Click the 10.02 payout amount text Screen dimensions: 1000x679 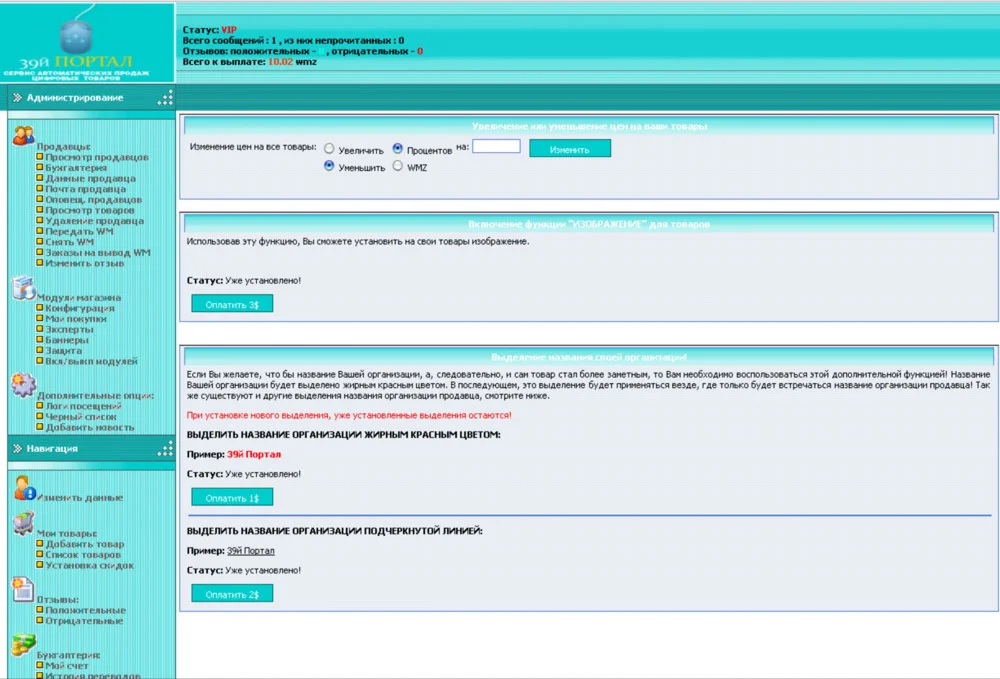pos(281,62)
